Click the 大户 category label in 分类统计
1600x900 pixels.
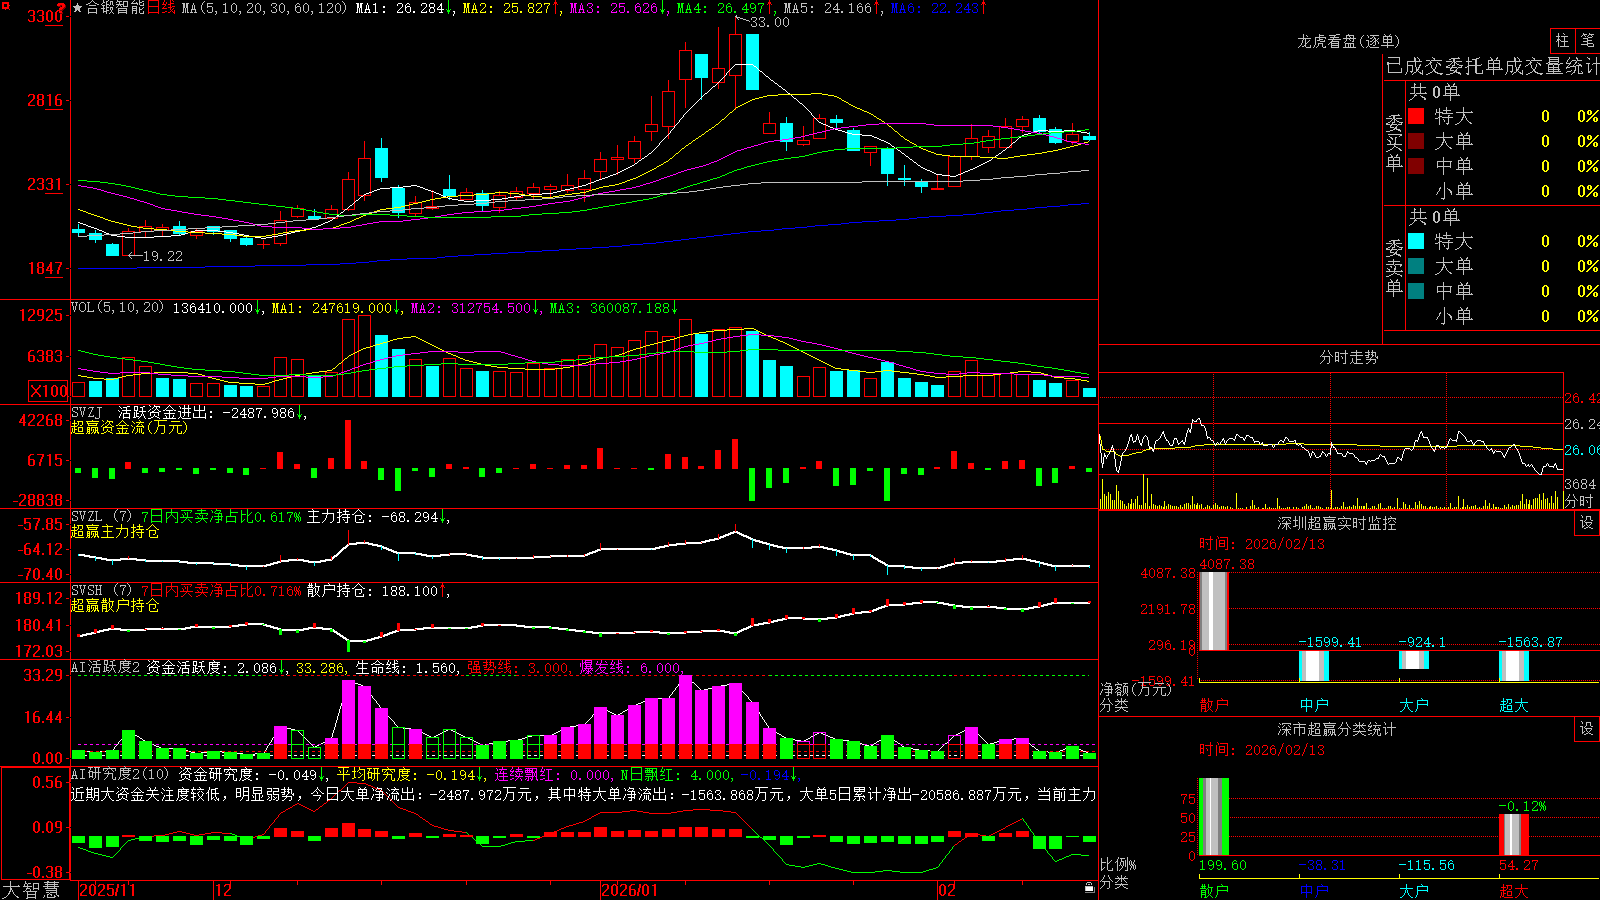(x=1414, y=891)
